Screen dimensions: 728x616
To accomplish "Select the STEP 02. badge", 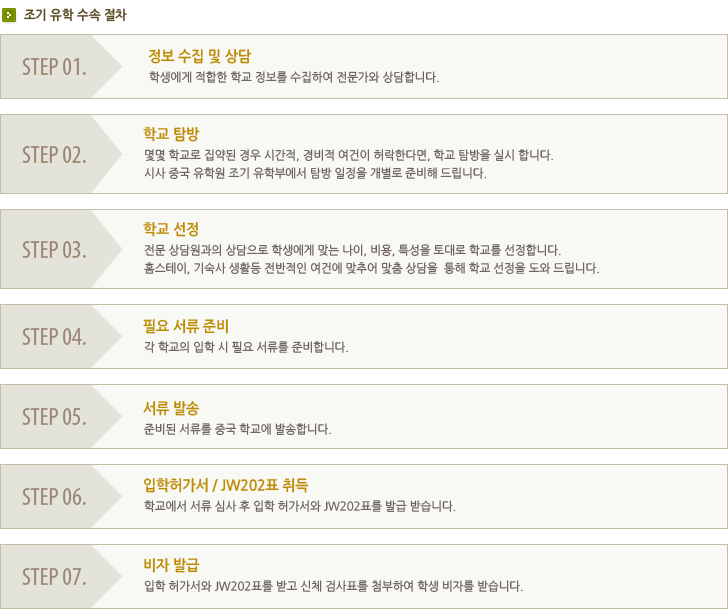I will tap(54, 155).
